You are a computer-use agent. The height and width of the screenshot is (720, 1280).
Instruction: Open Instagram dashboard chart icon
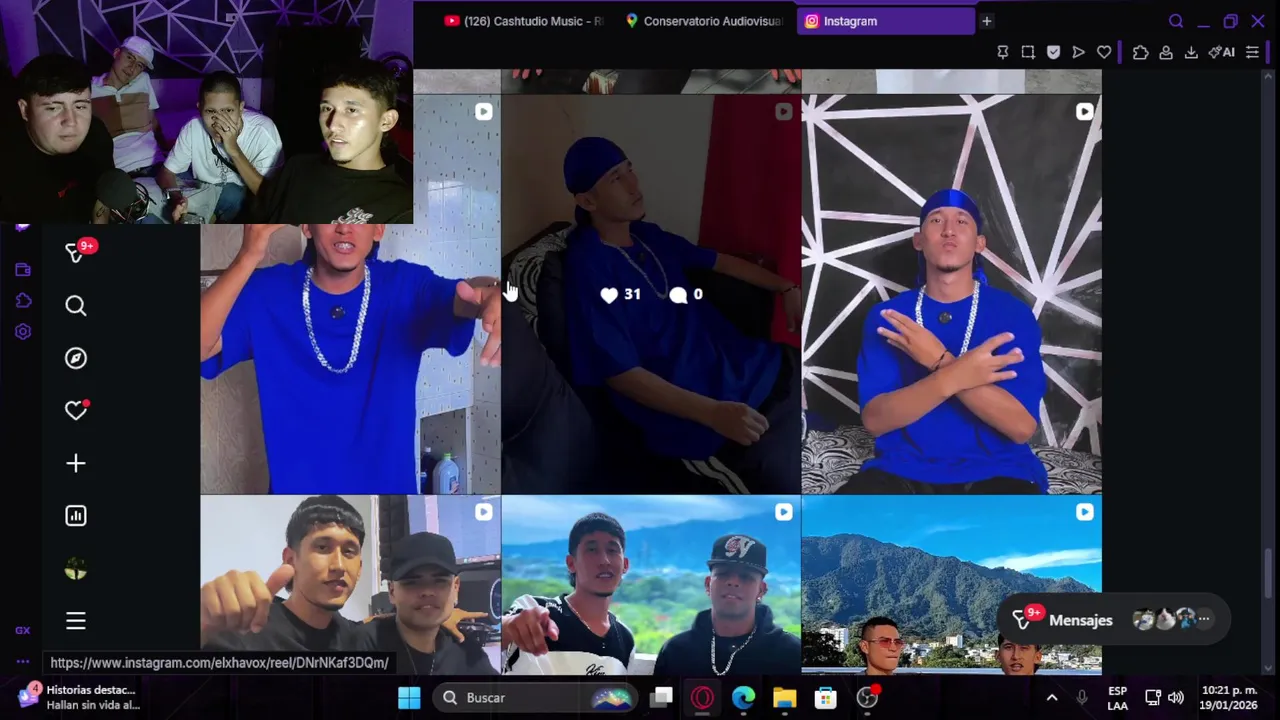click(x=76, y=515)
